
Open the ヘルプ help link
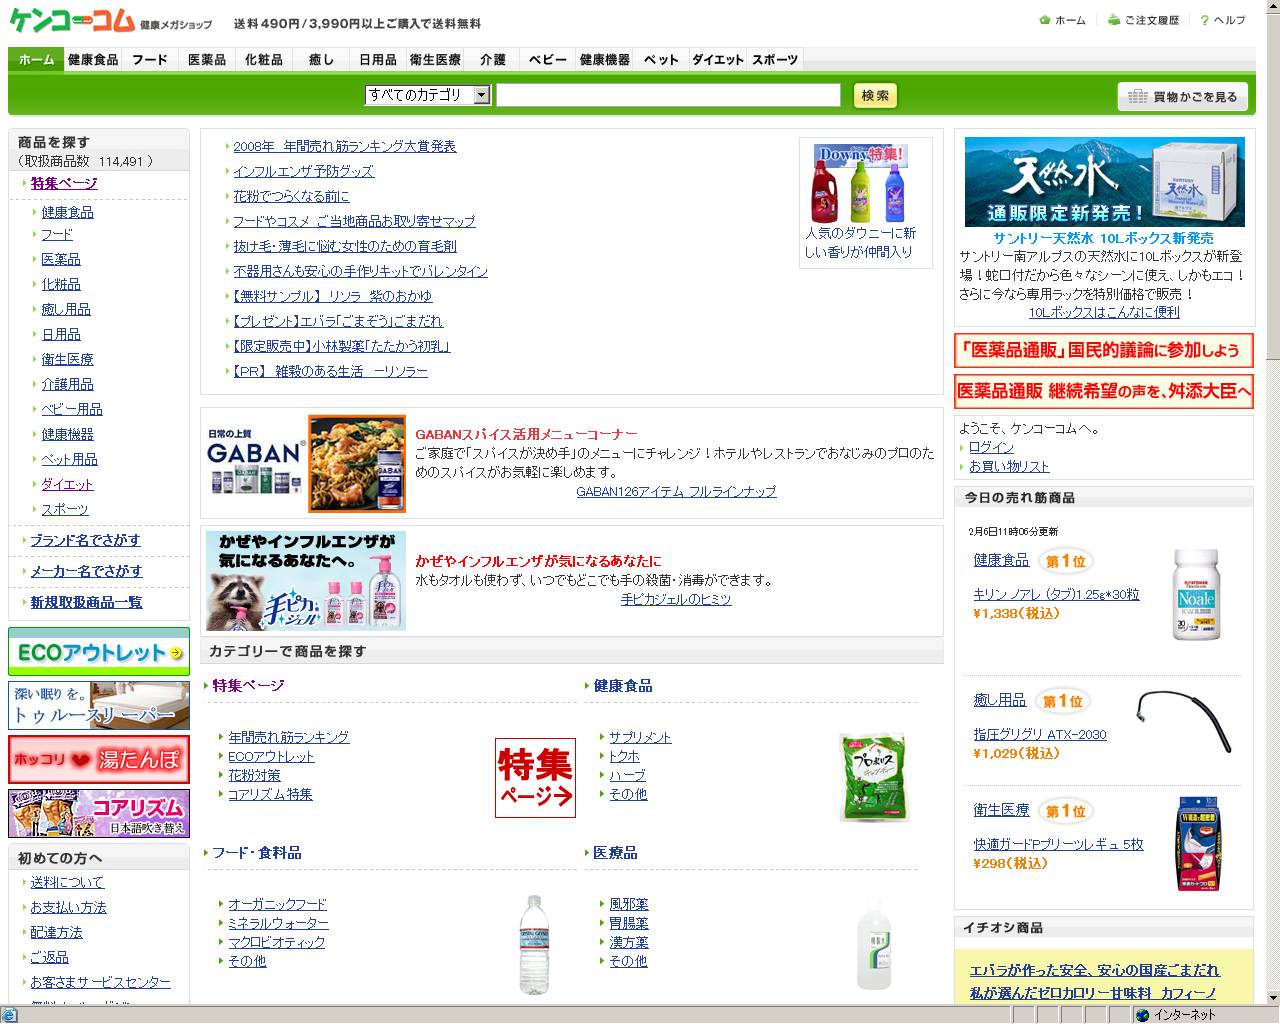coord(1223,20)
